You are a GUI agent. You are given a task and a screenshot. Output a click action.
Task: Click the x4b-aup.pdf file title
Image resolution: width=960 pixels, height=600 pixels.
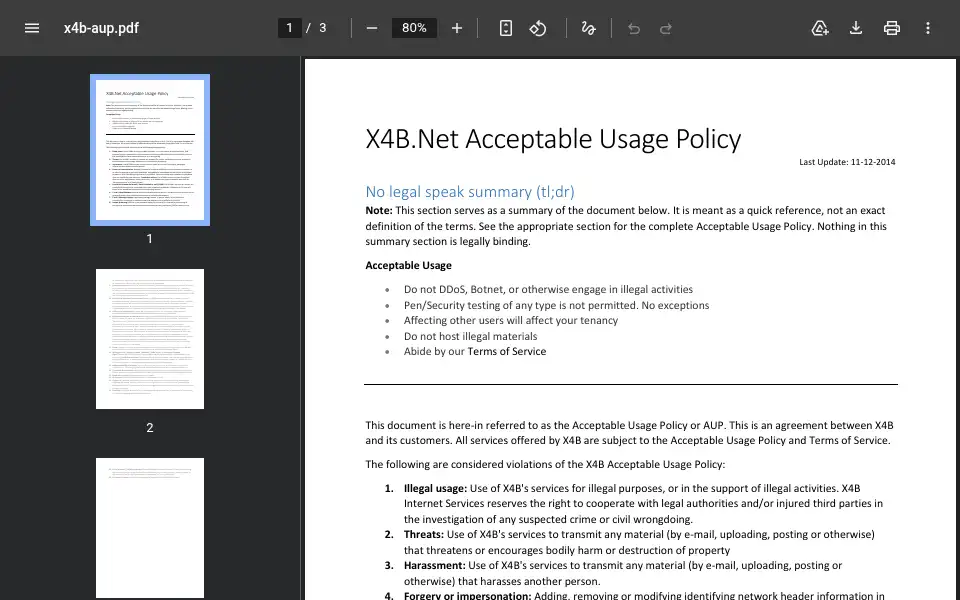pyautogui.click(x=101, y=28)
